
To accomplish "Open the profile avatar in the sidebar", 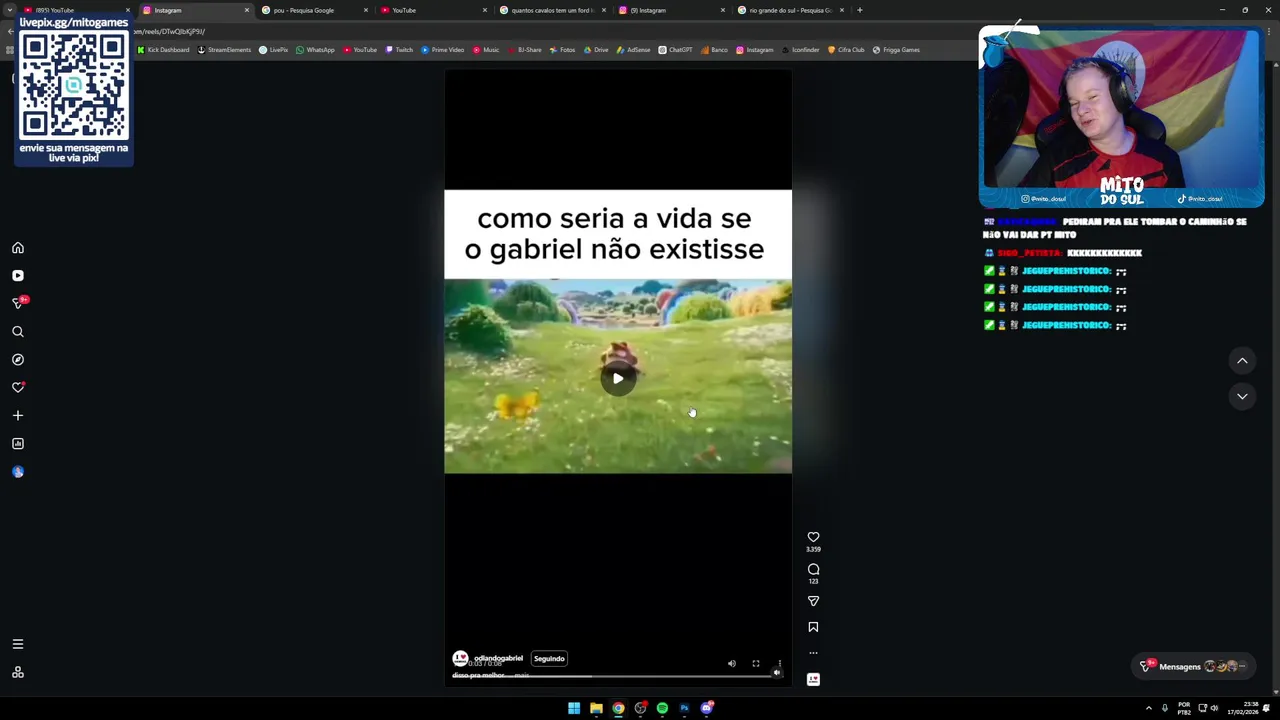I will (18, 472).
